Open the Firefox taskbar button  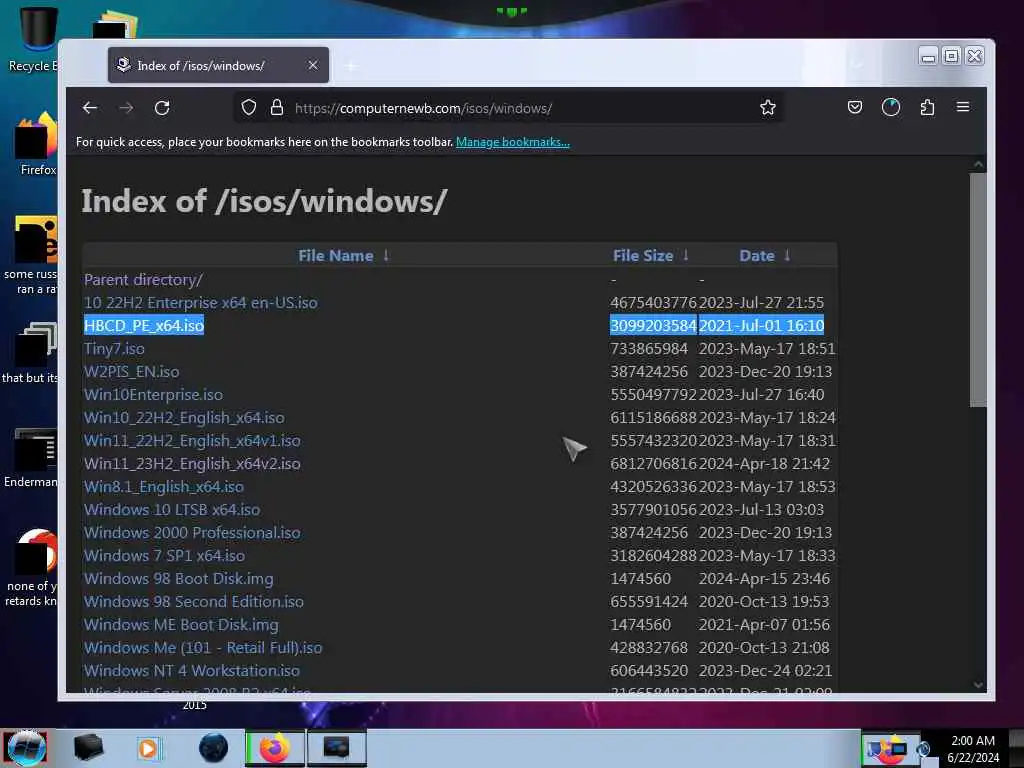pos(275,748)
